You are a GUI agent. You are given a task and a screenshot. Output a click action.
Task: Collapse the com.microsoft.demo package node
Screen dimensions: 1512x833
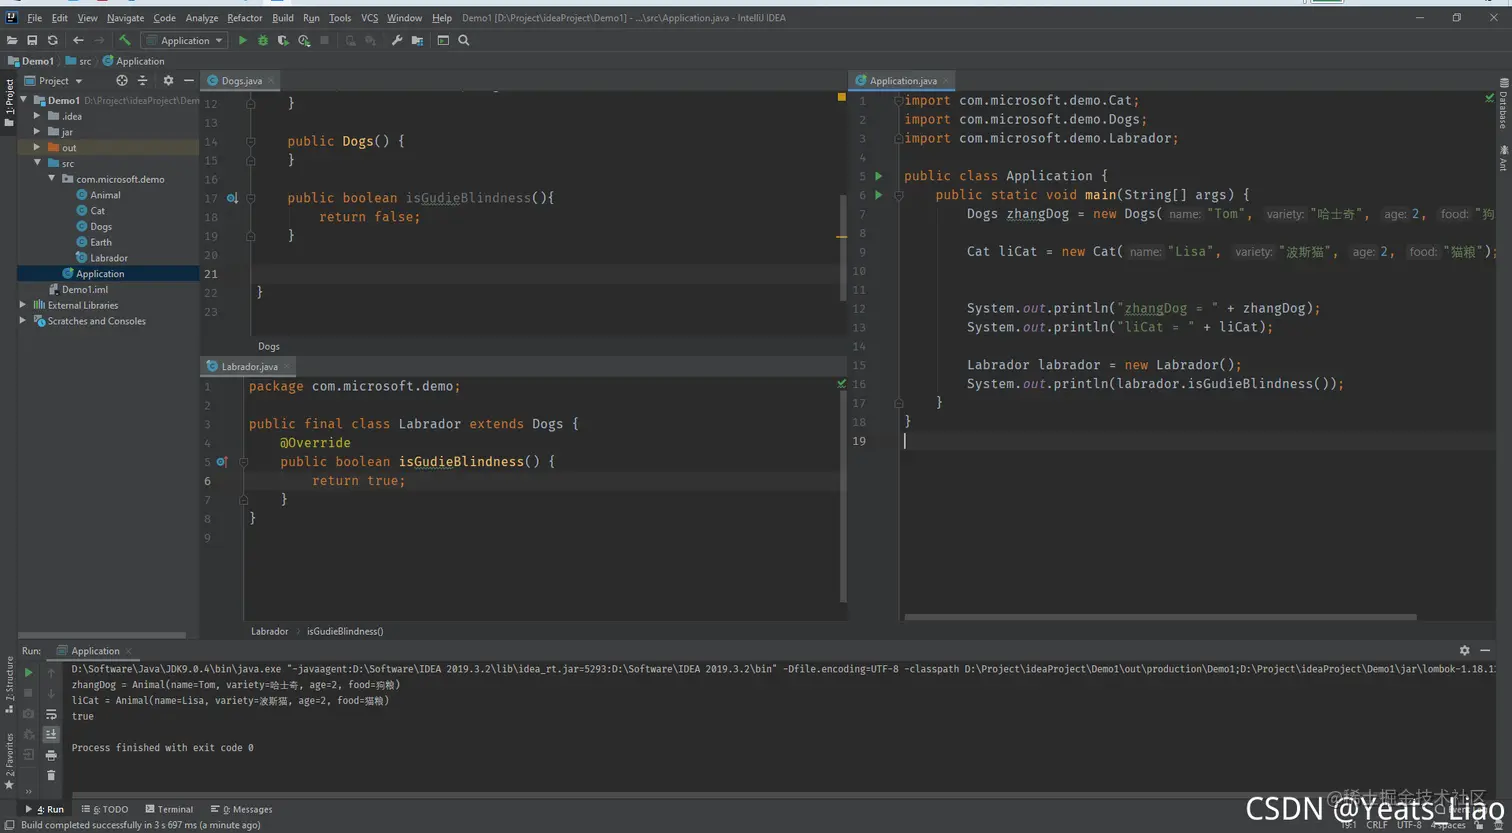tap(52, 179)
